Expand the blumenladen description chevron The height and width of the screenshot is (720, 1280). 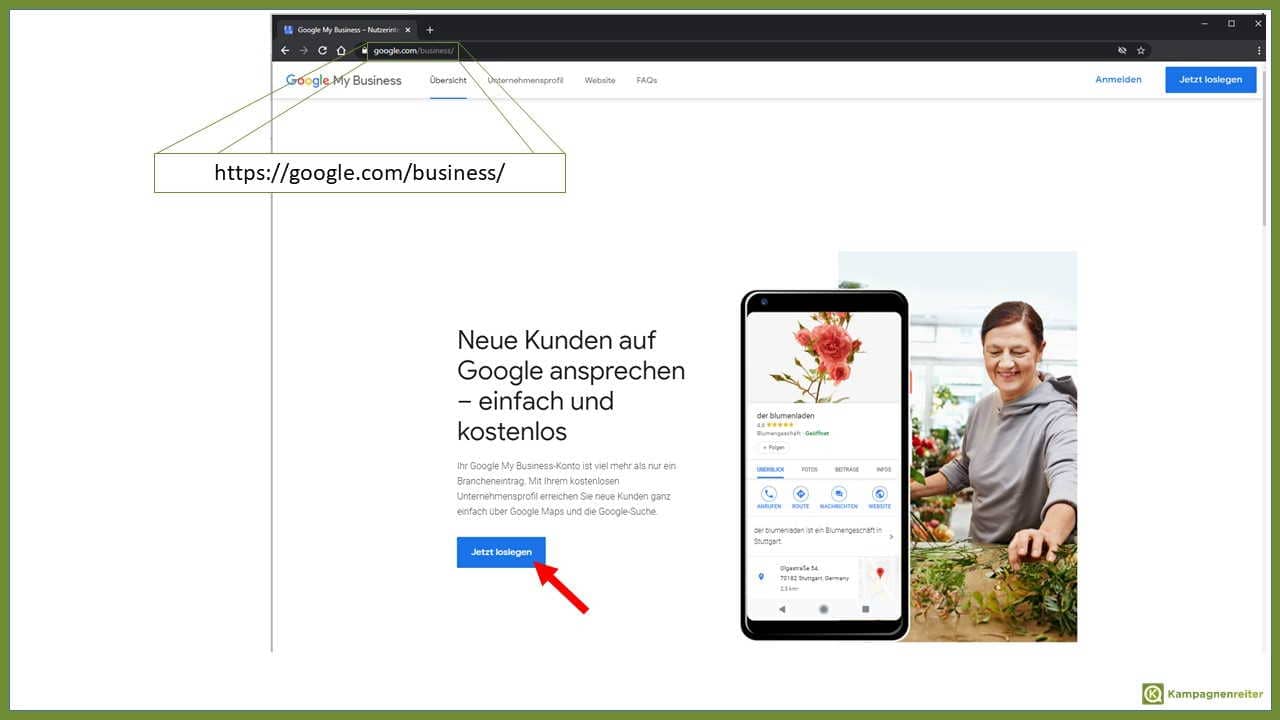(x=891, y=537)
